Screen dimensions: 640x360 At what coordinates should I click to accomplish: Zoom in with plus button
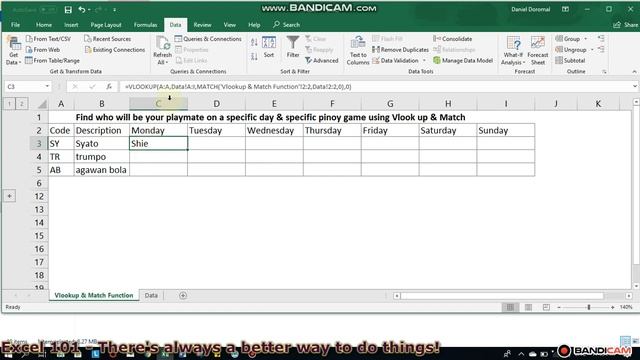tap(613, 307)
